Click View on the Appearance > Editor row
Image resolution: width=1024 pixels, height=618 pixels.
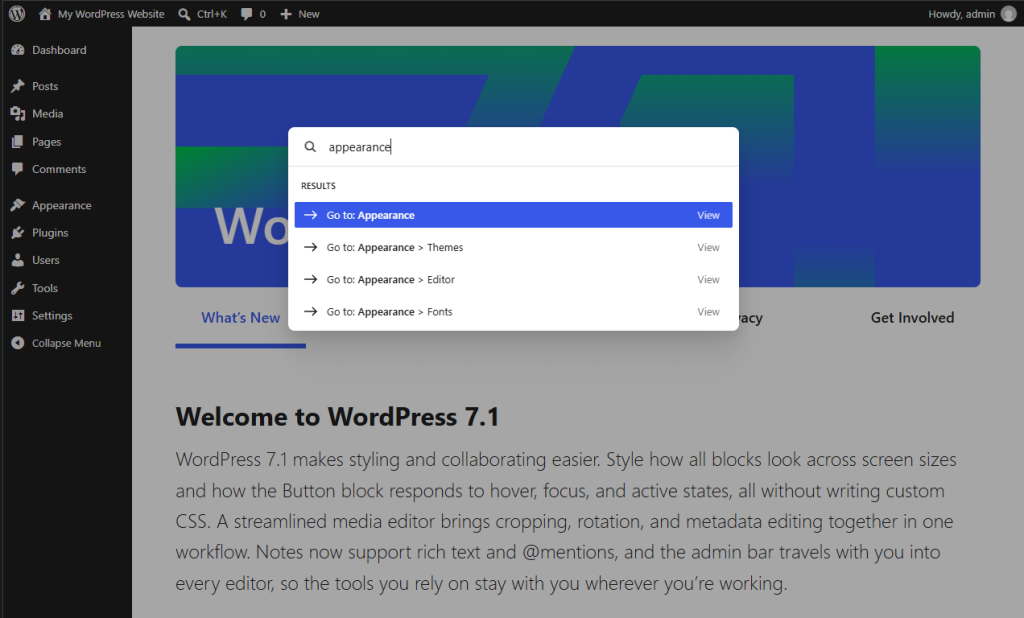click(708, 279)
